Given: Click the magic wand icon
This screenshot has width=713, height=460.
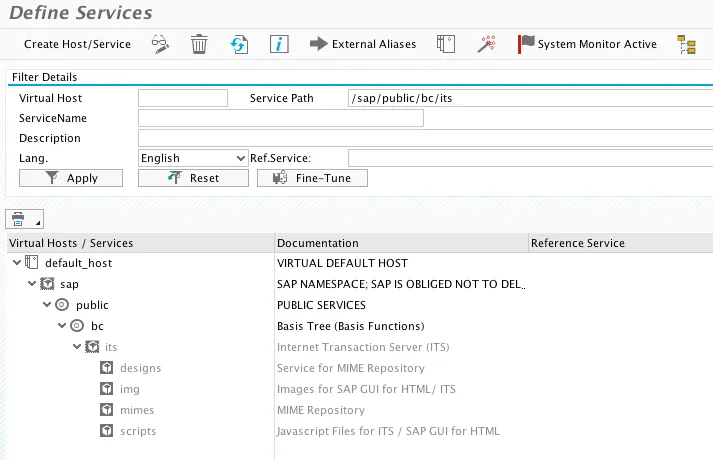Looking at the screenshot, I should point(487,44).
